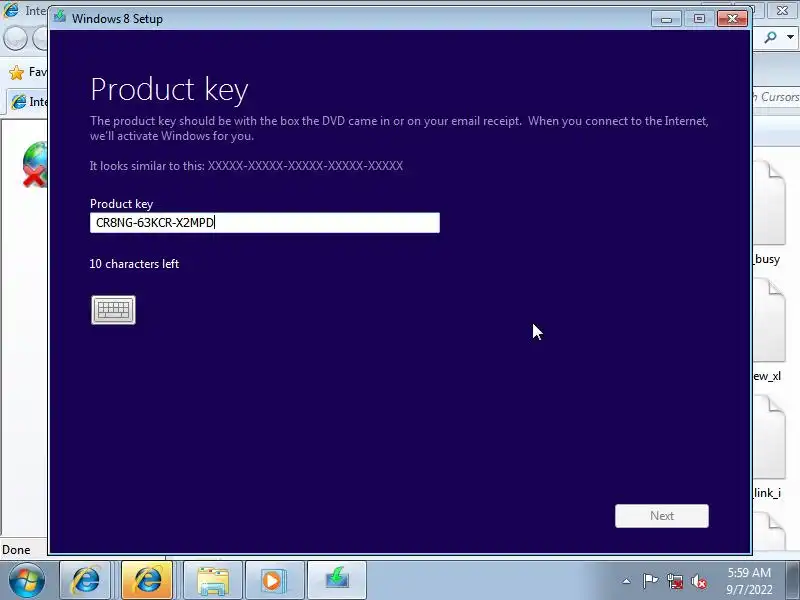Click the search magnifier in Internet Explorer
Image resolution: width=800 pixels, height=600 pixels.
[x=770, y=37]
